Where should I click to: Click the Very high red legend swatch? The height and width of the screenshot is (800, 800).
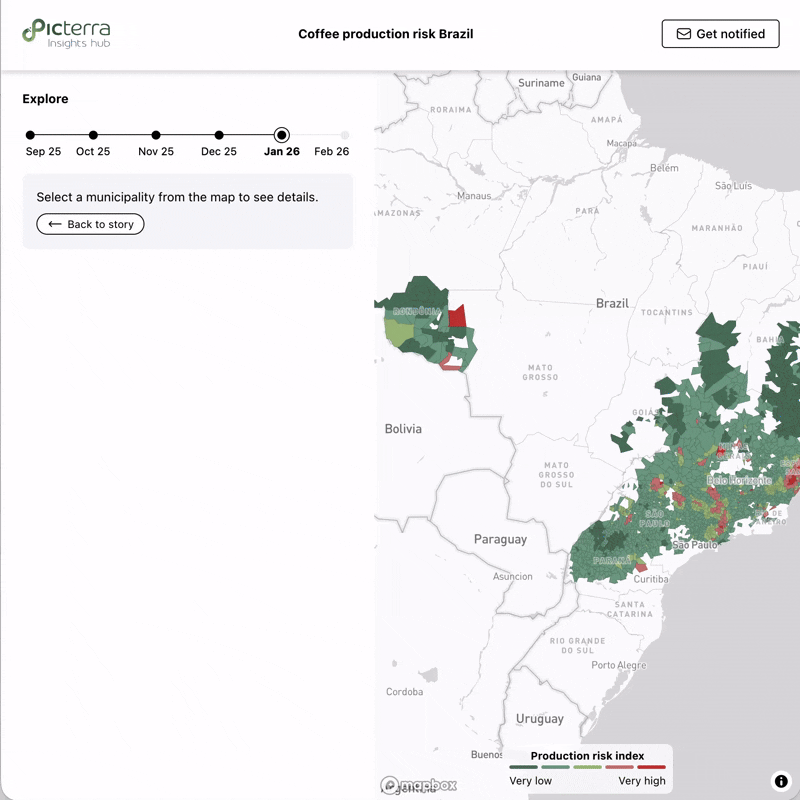652,766
